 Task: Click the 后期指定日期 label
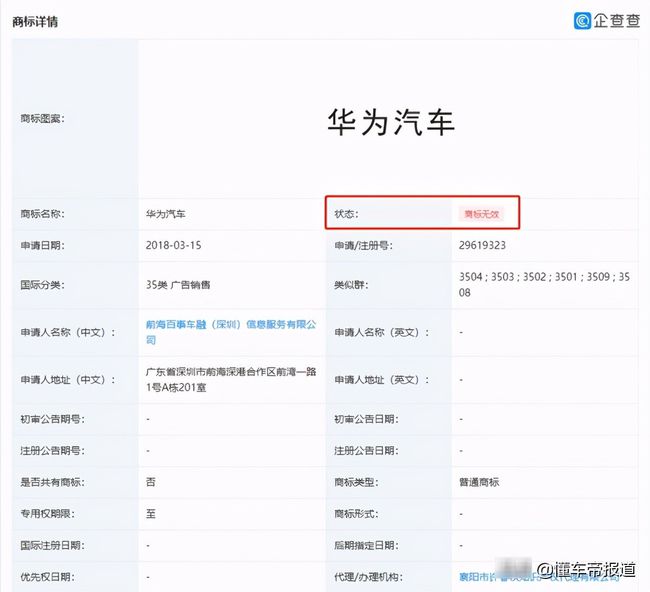pyautogui.click(x=366, y=545)
